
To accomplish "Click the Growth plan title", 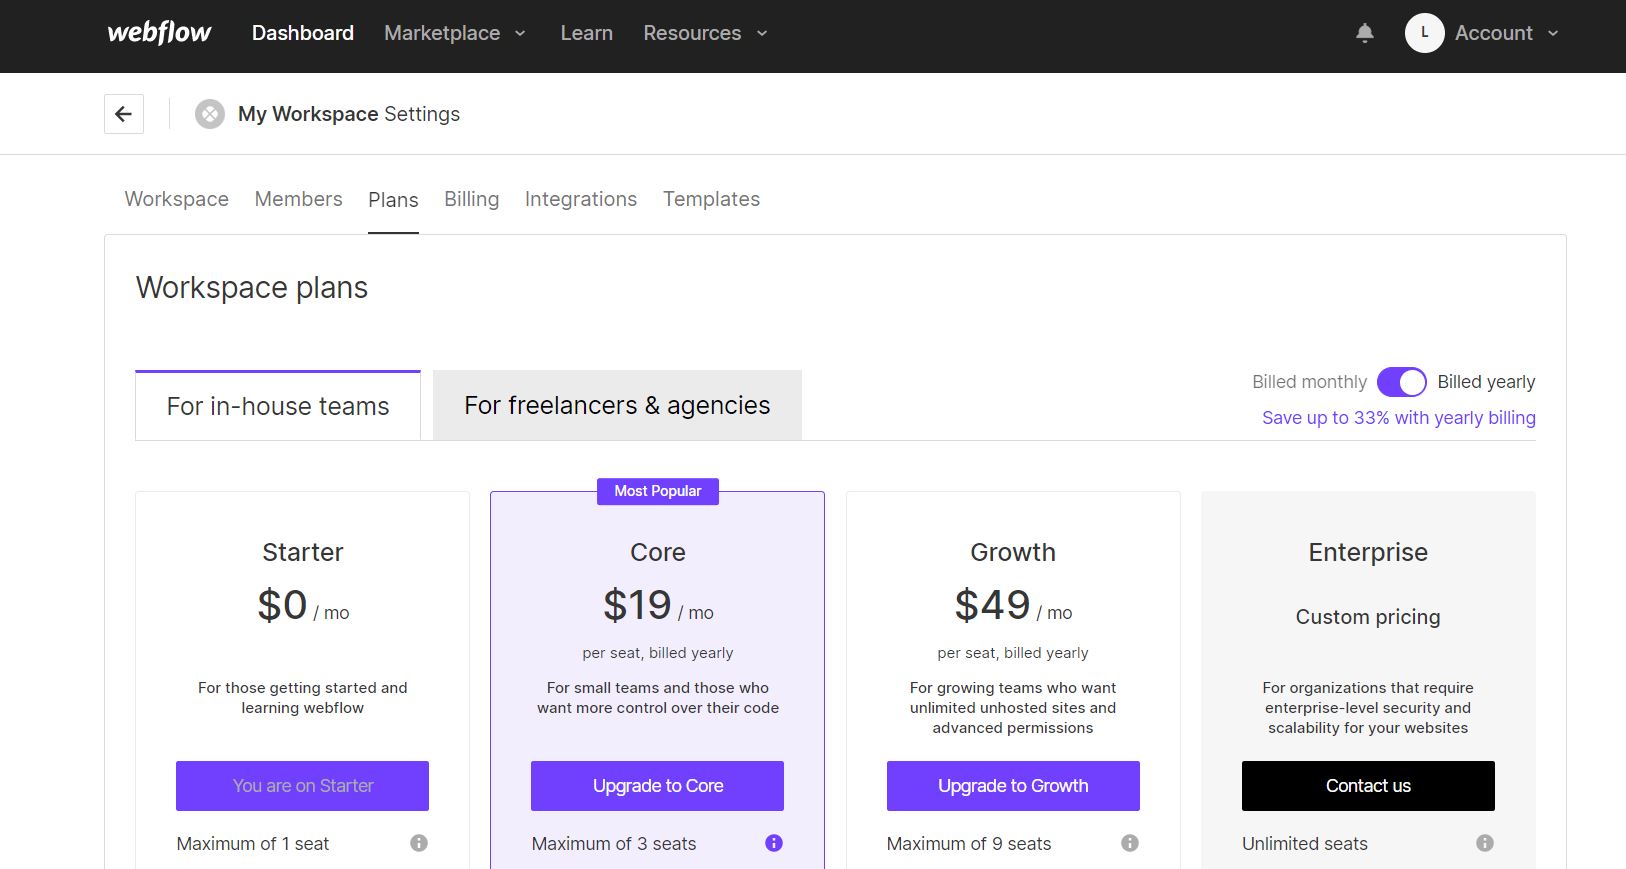I will coord(1013,552).
